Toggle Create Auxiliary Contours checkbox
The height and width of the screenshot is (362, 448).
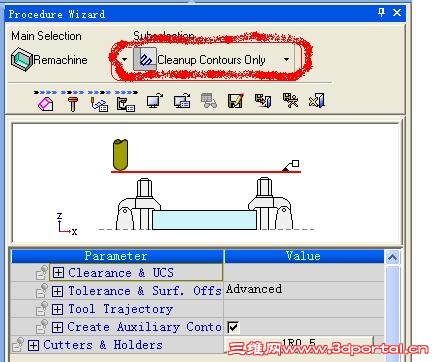(233, 327)
